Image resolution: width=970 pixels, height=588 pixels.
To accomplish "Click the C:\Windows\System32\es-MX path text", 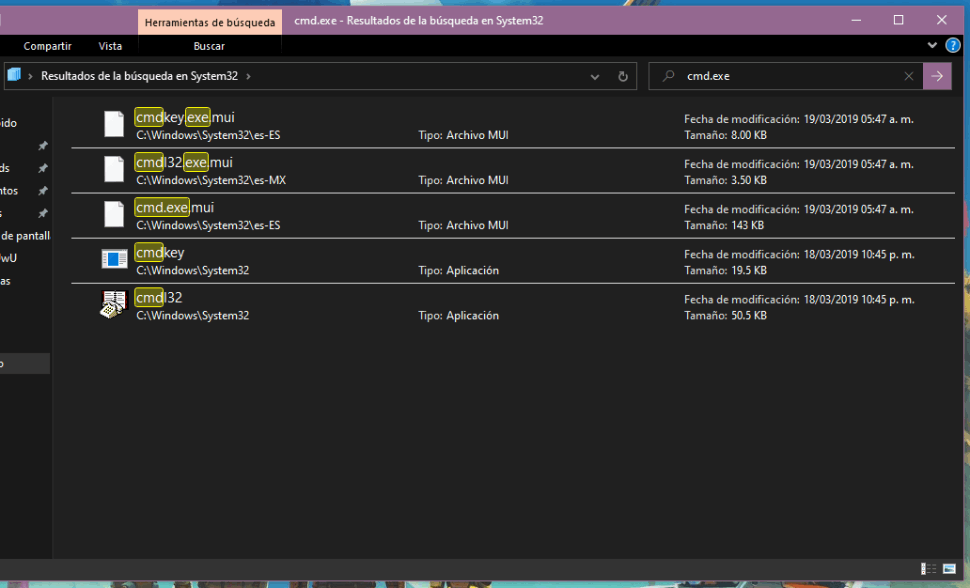I will 211,180.
